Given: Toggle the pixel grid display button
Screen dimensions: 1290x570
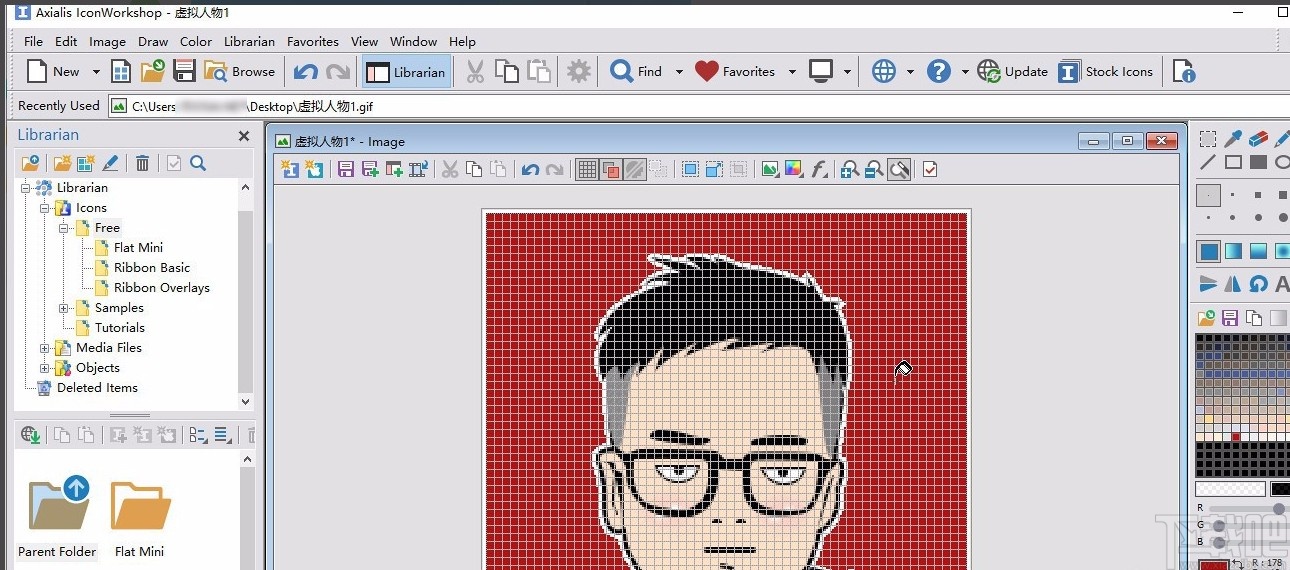Looking at the screenshot, I should coord(588,169).
